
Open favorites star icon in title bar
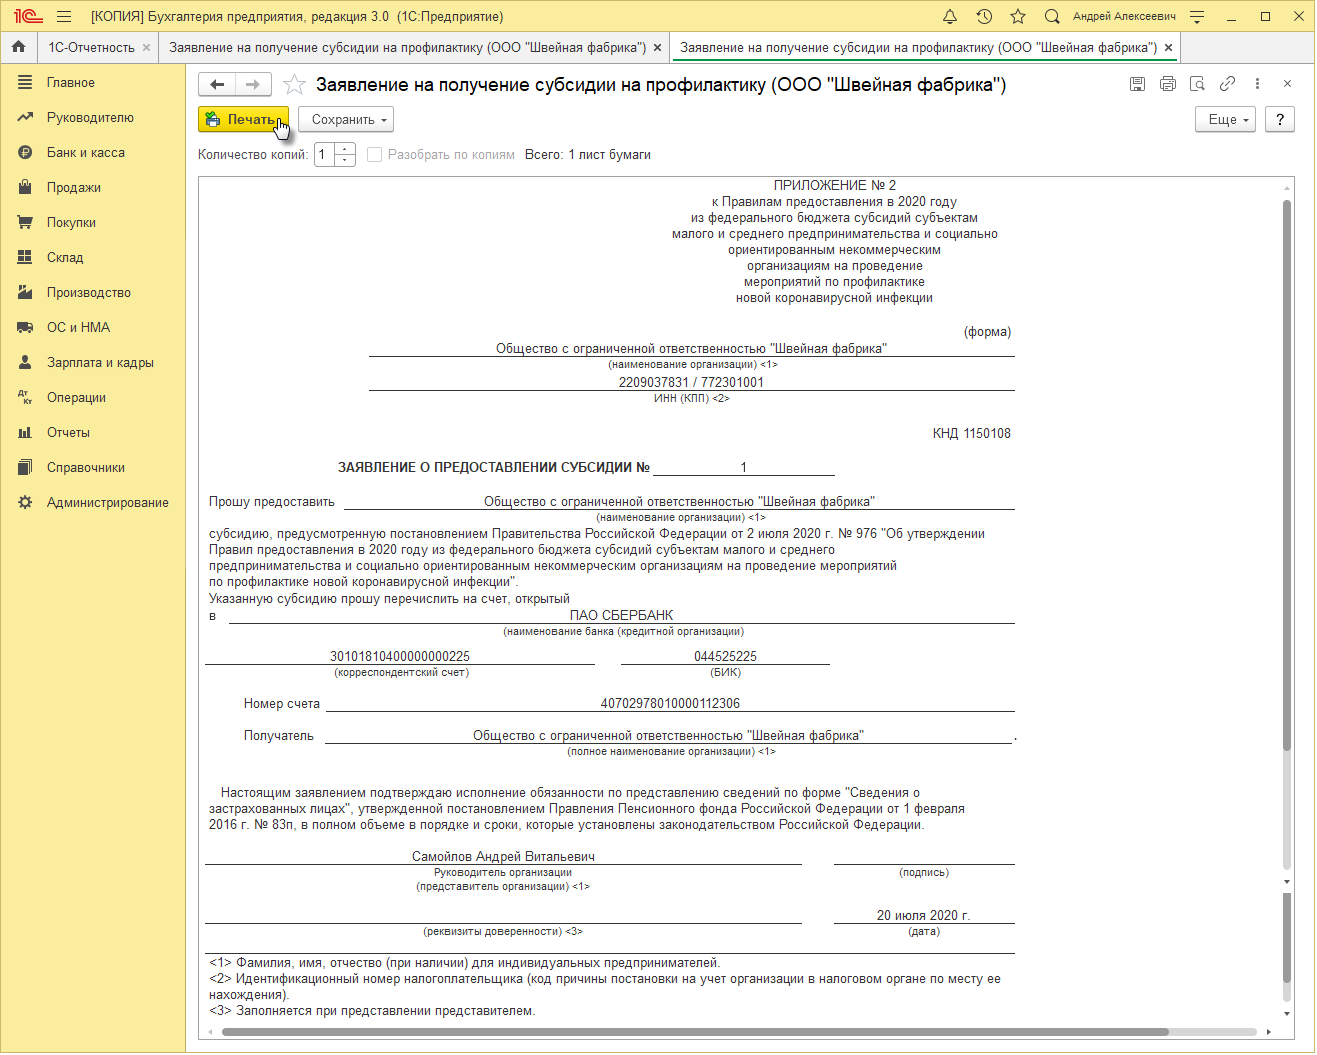(1018, 16)
